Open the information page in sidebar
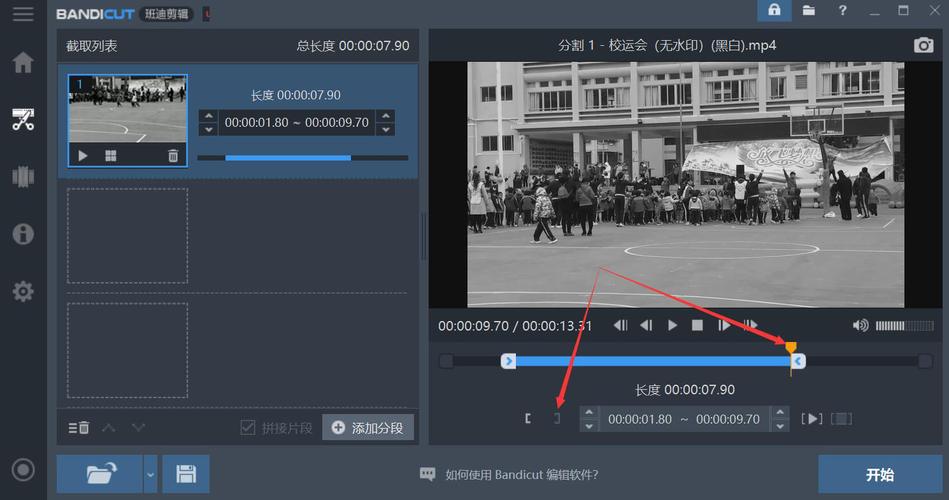The width and height of the screenshot is (949, 500). click(23, 234)
